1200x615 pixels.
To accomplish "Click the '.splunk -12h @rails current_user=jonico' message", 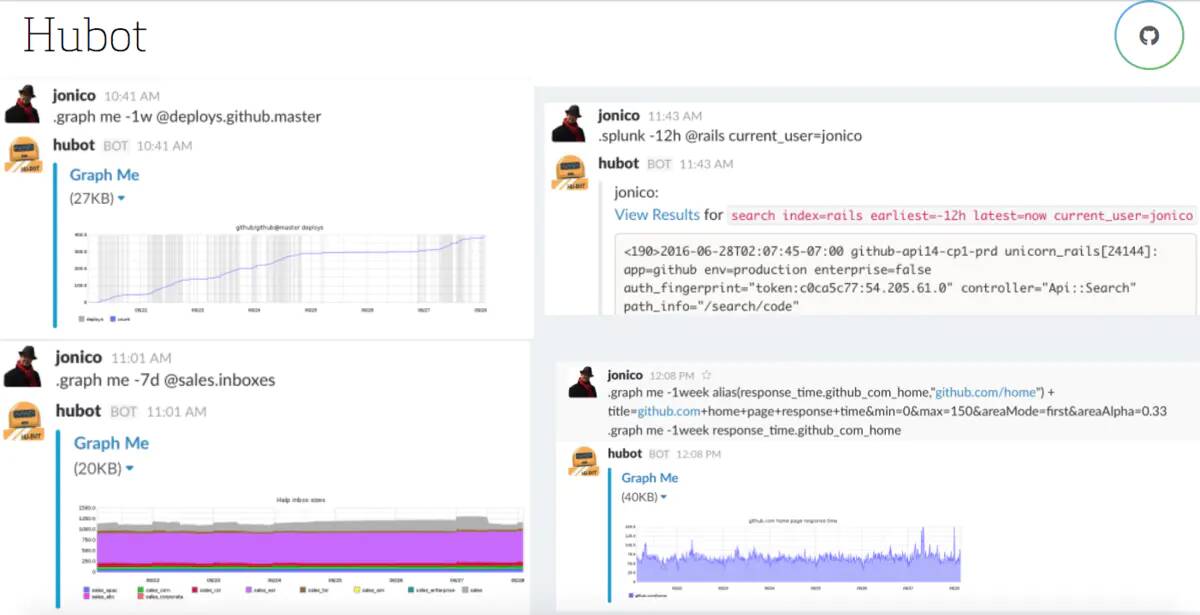I will click(x=730, y=136).
